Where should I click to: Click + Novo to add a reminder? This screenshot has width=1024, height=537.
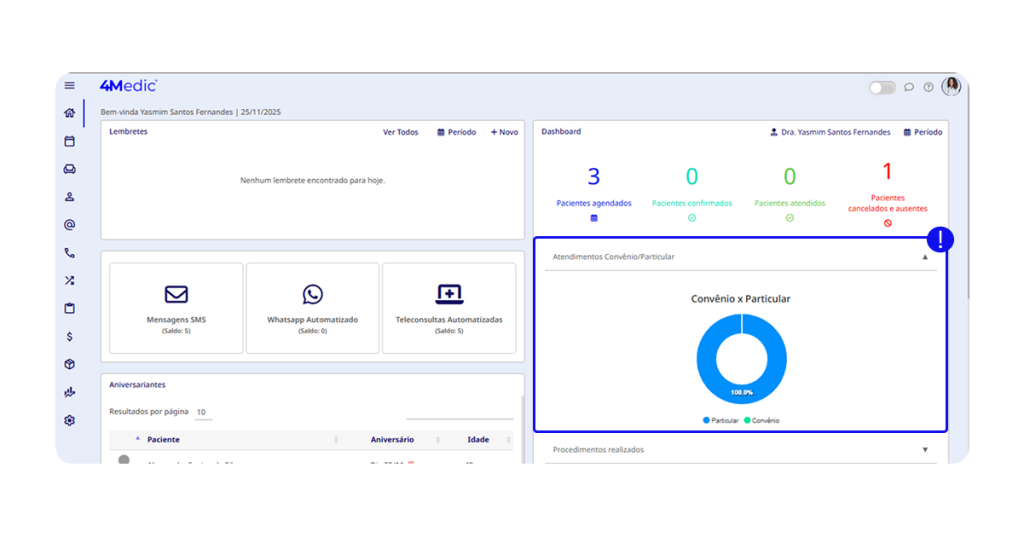point(504,132)
